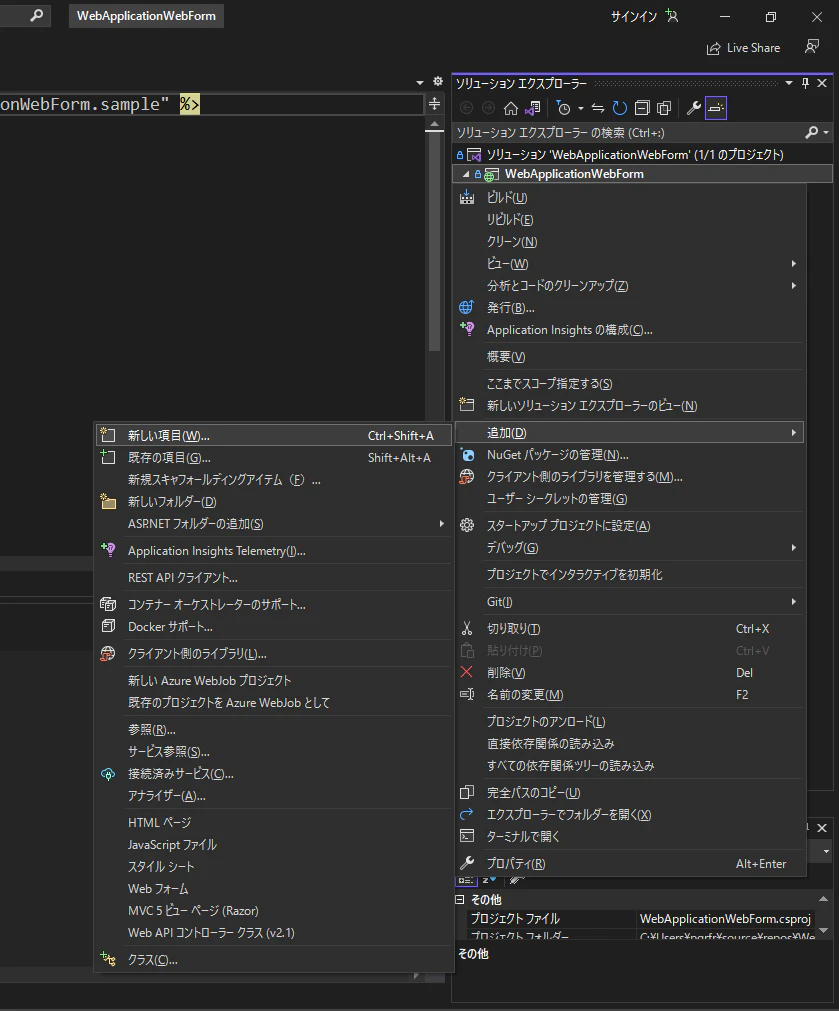The width and height of the screenshot is (839, 1011).
Task: Choose 発行(B)... publish menu item
Action: [x=630, y=308]
